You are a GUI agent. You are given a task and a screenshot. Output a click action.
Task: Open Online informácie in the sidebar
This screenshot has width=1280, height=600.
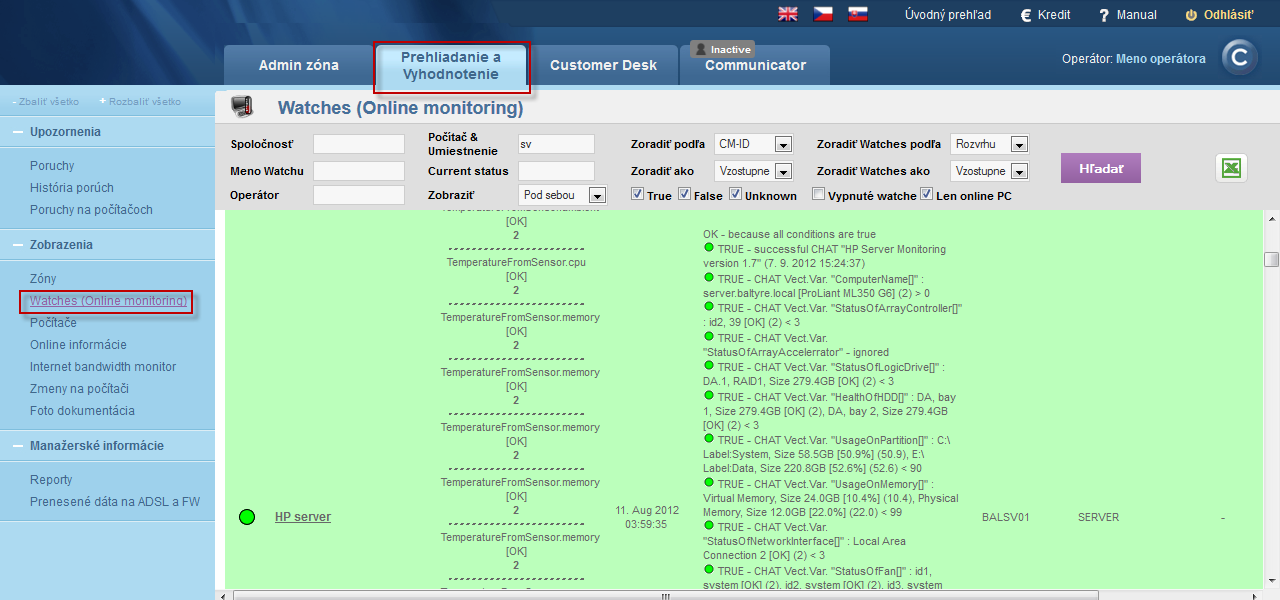click(x=78, y=345)
